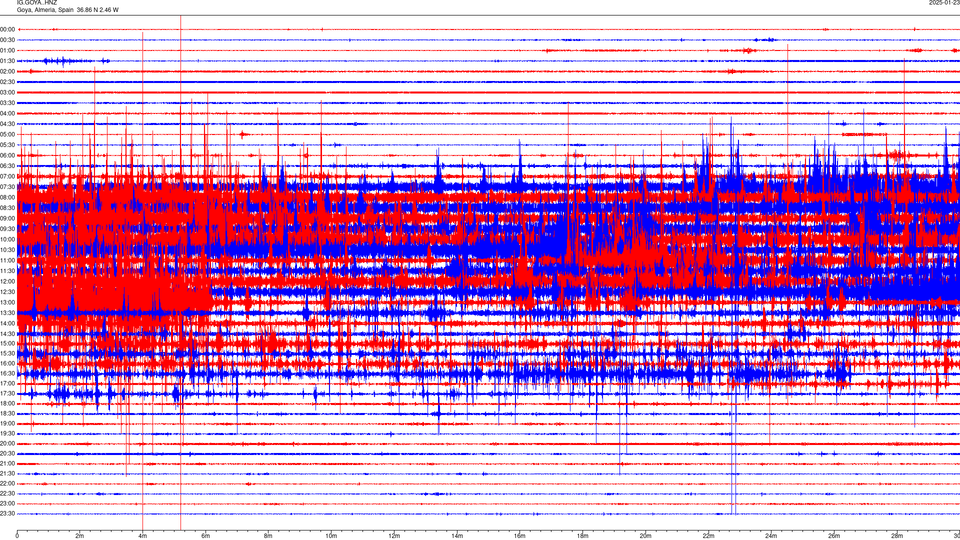Select the 13:00 time row label
Image resolution: width=960 pixels, height=540 pixels.
[x=7, y=302]
